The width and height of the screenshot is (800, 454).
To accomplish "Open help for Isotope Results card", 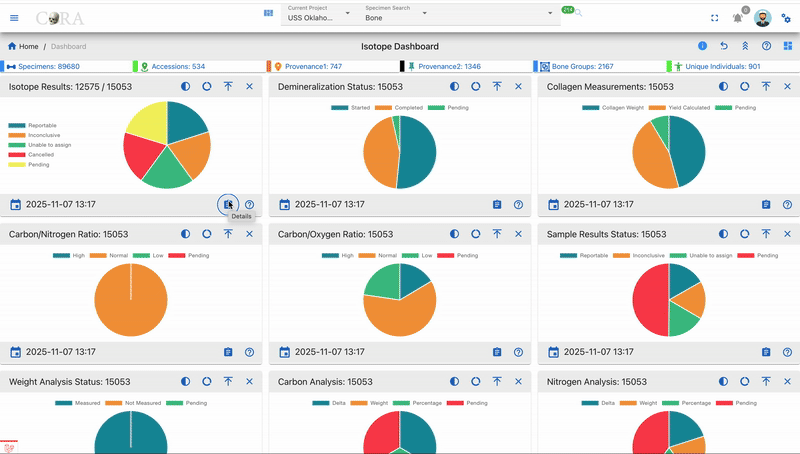I will (249, 205).
